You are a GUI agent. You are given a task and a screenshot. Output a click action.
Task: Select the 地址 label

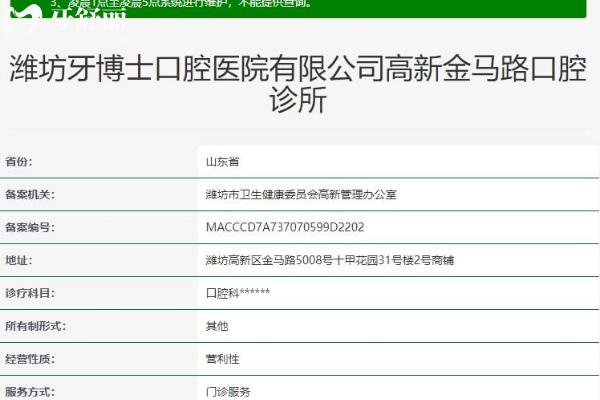click(19, 260)
